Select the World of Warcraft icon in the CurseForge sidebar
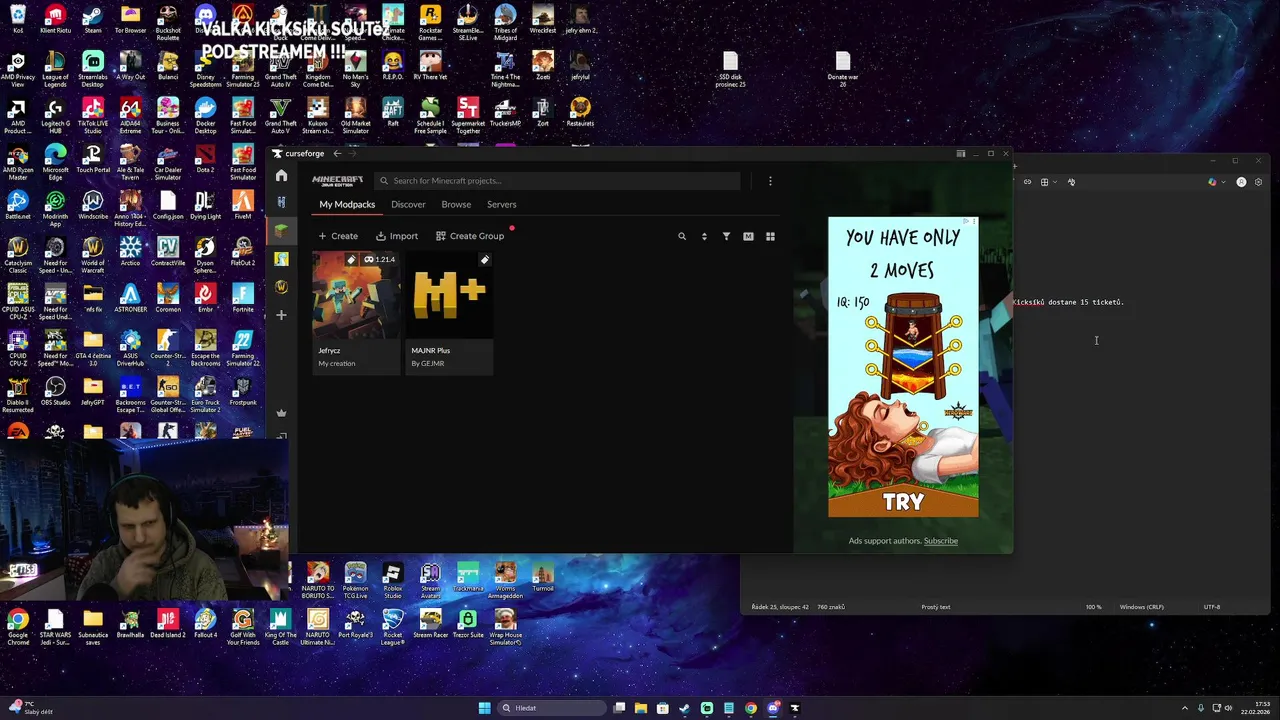Screen dimensions: 1280x720 pos(281,287)
